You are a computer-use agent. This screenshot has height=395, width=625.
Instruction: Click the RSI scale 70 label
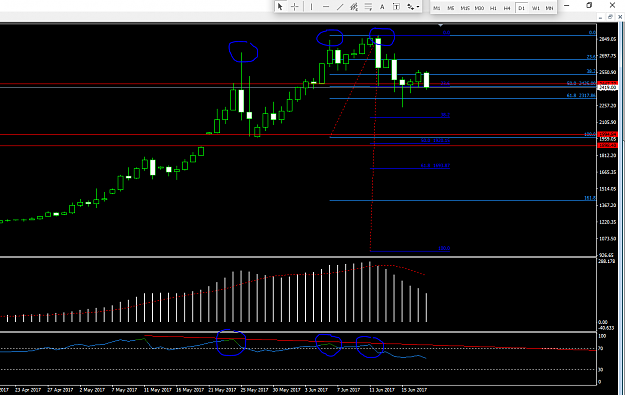(601, 348)
